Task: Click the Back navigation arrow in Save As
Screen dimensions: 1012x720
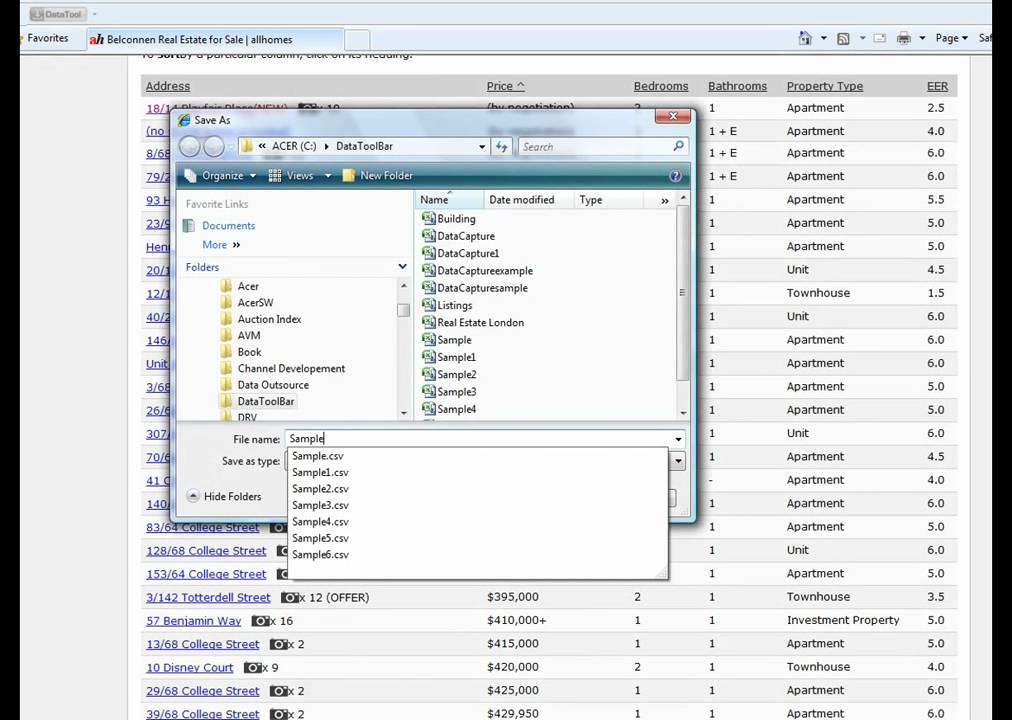Action: click(x=189, y=146)
